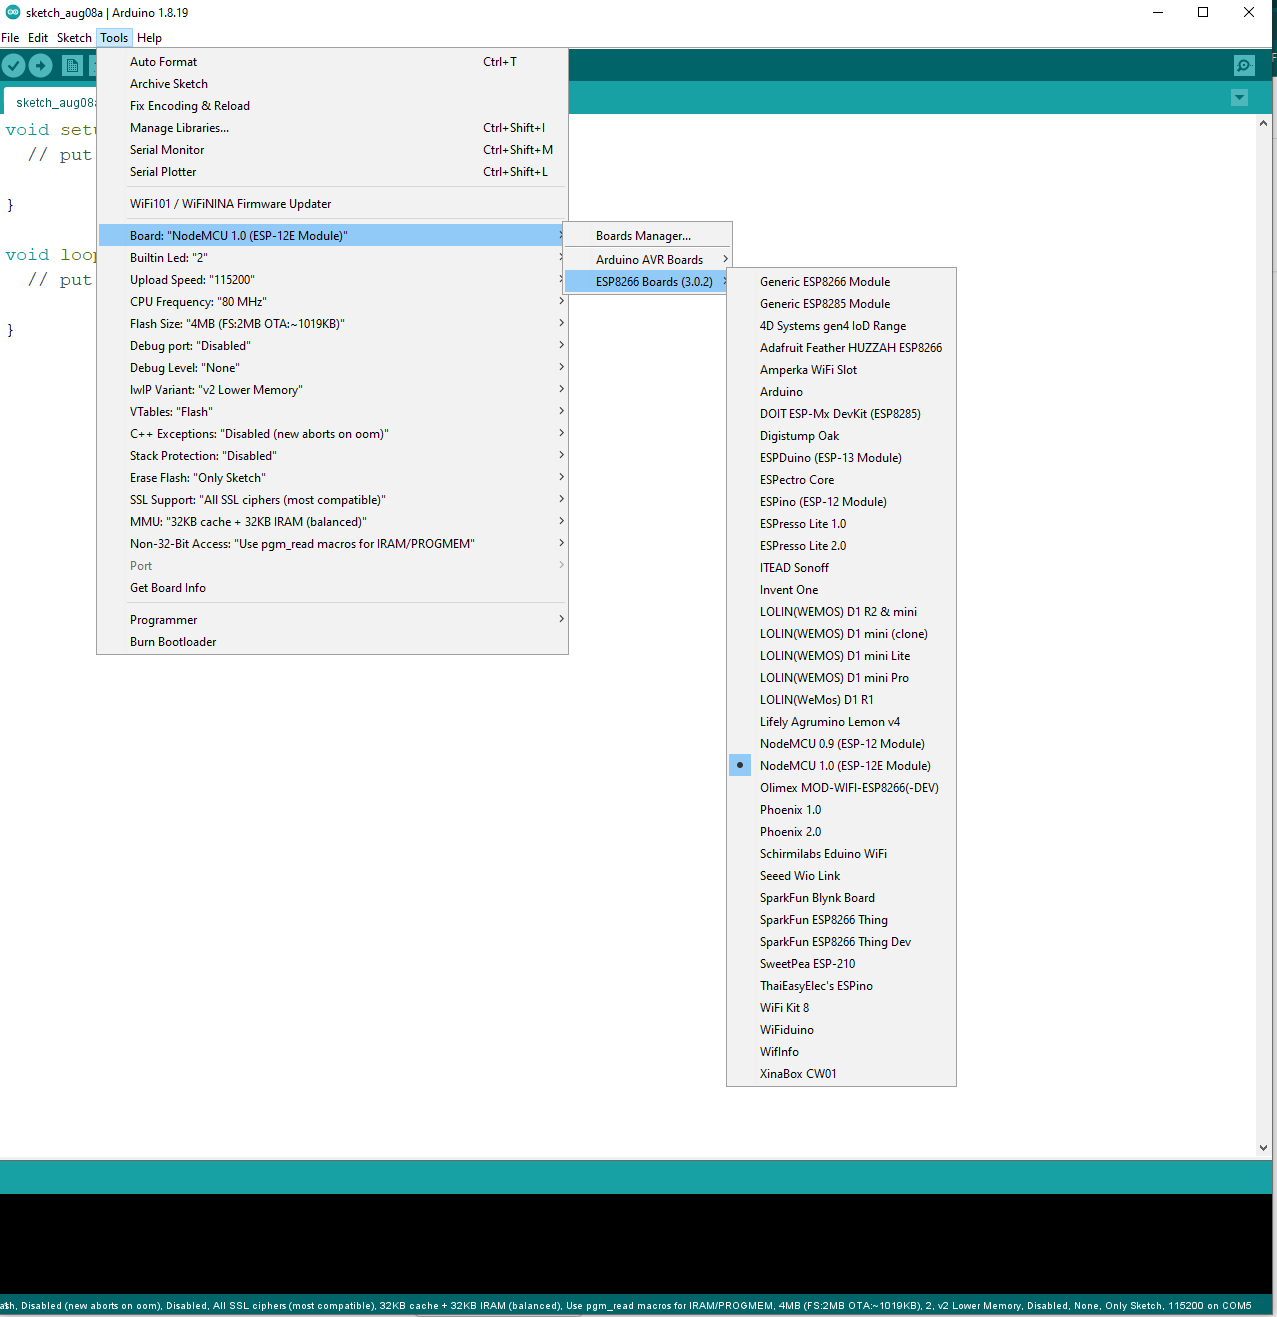Select NodeMCU 0.9 (ESP-12 Module) board
This screenshot has width=1277, height=1317.
(x=841, y=744)
